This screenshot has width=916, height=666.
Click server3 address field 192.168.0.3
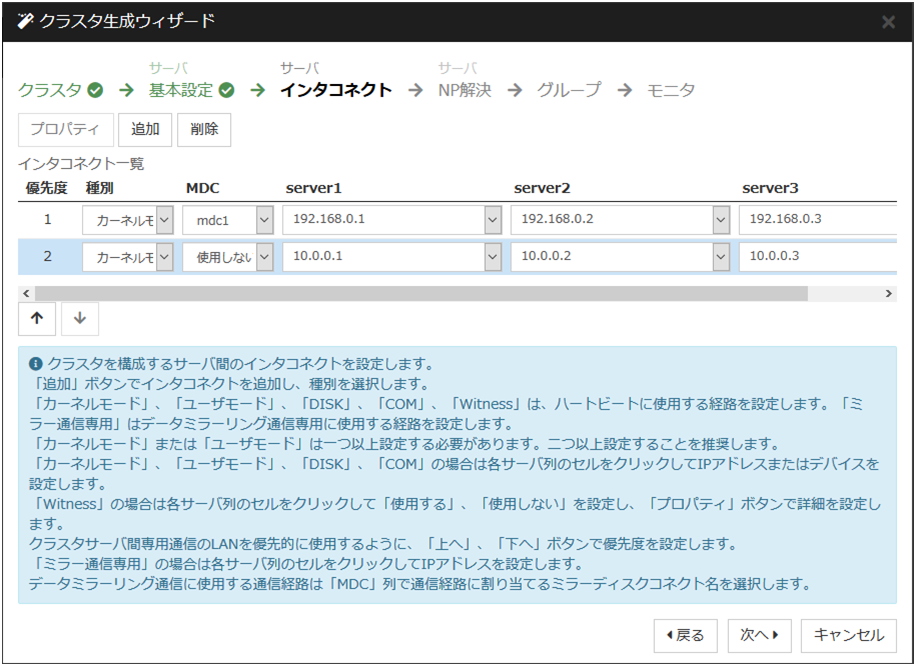click(x=815, y=219)
